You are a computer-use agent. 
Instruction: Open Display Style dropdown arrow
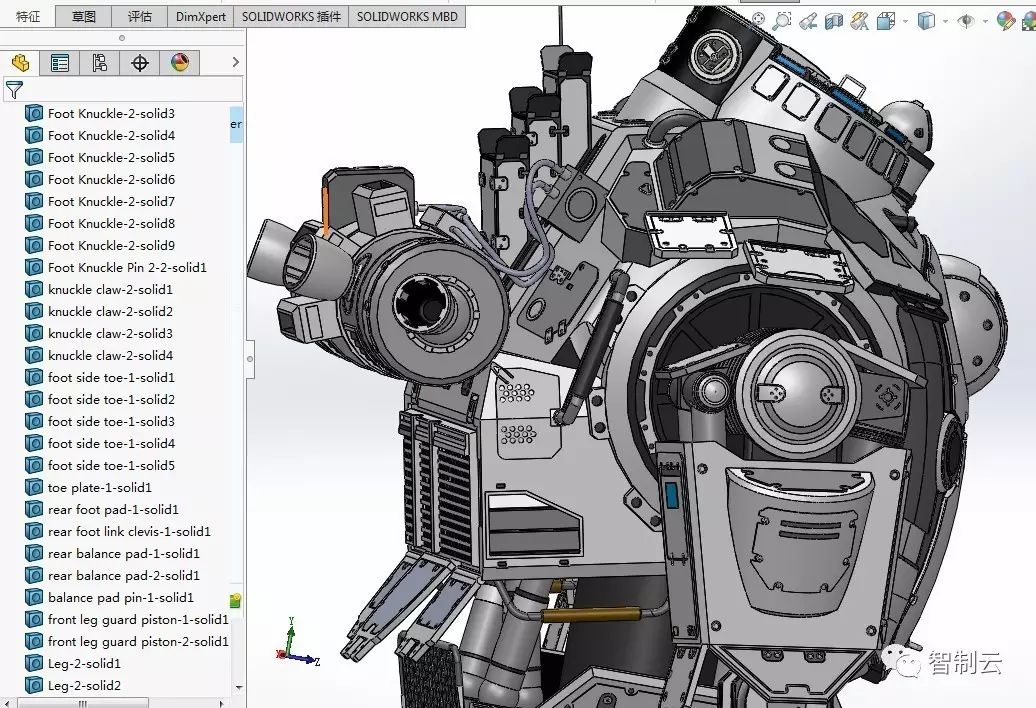pyautogui.click(x=945, y=22)
